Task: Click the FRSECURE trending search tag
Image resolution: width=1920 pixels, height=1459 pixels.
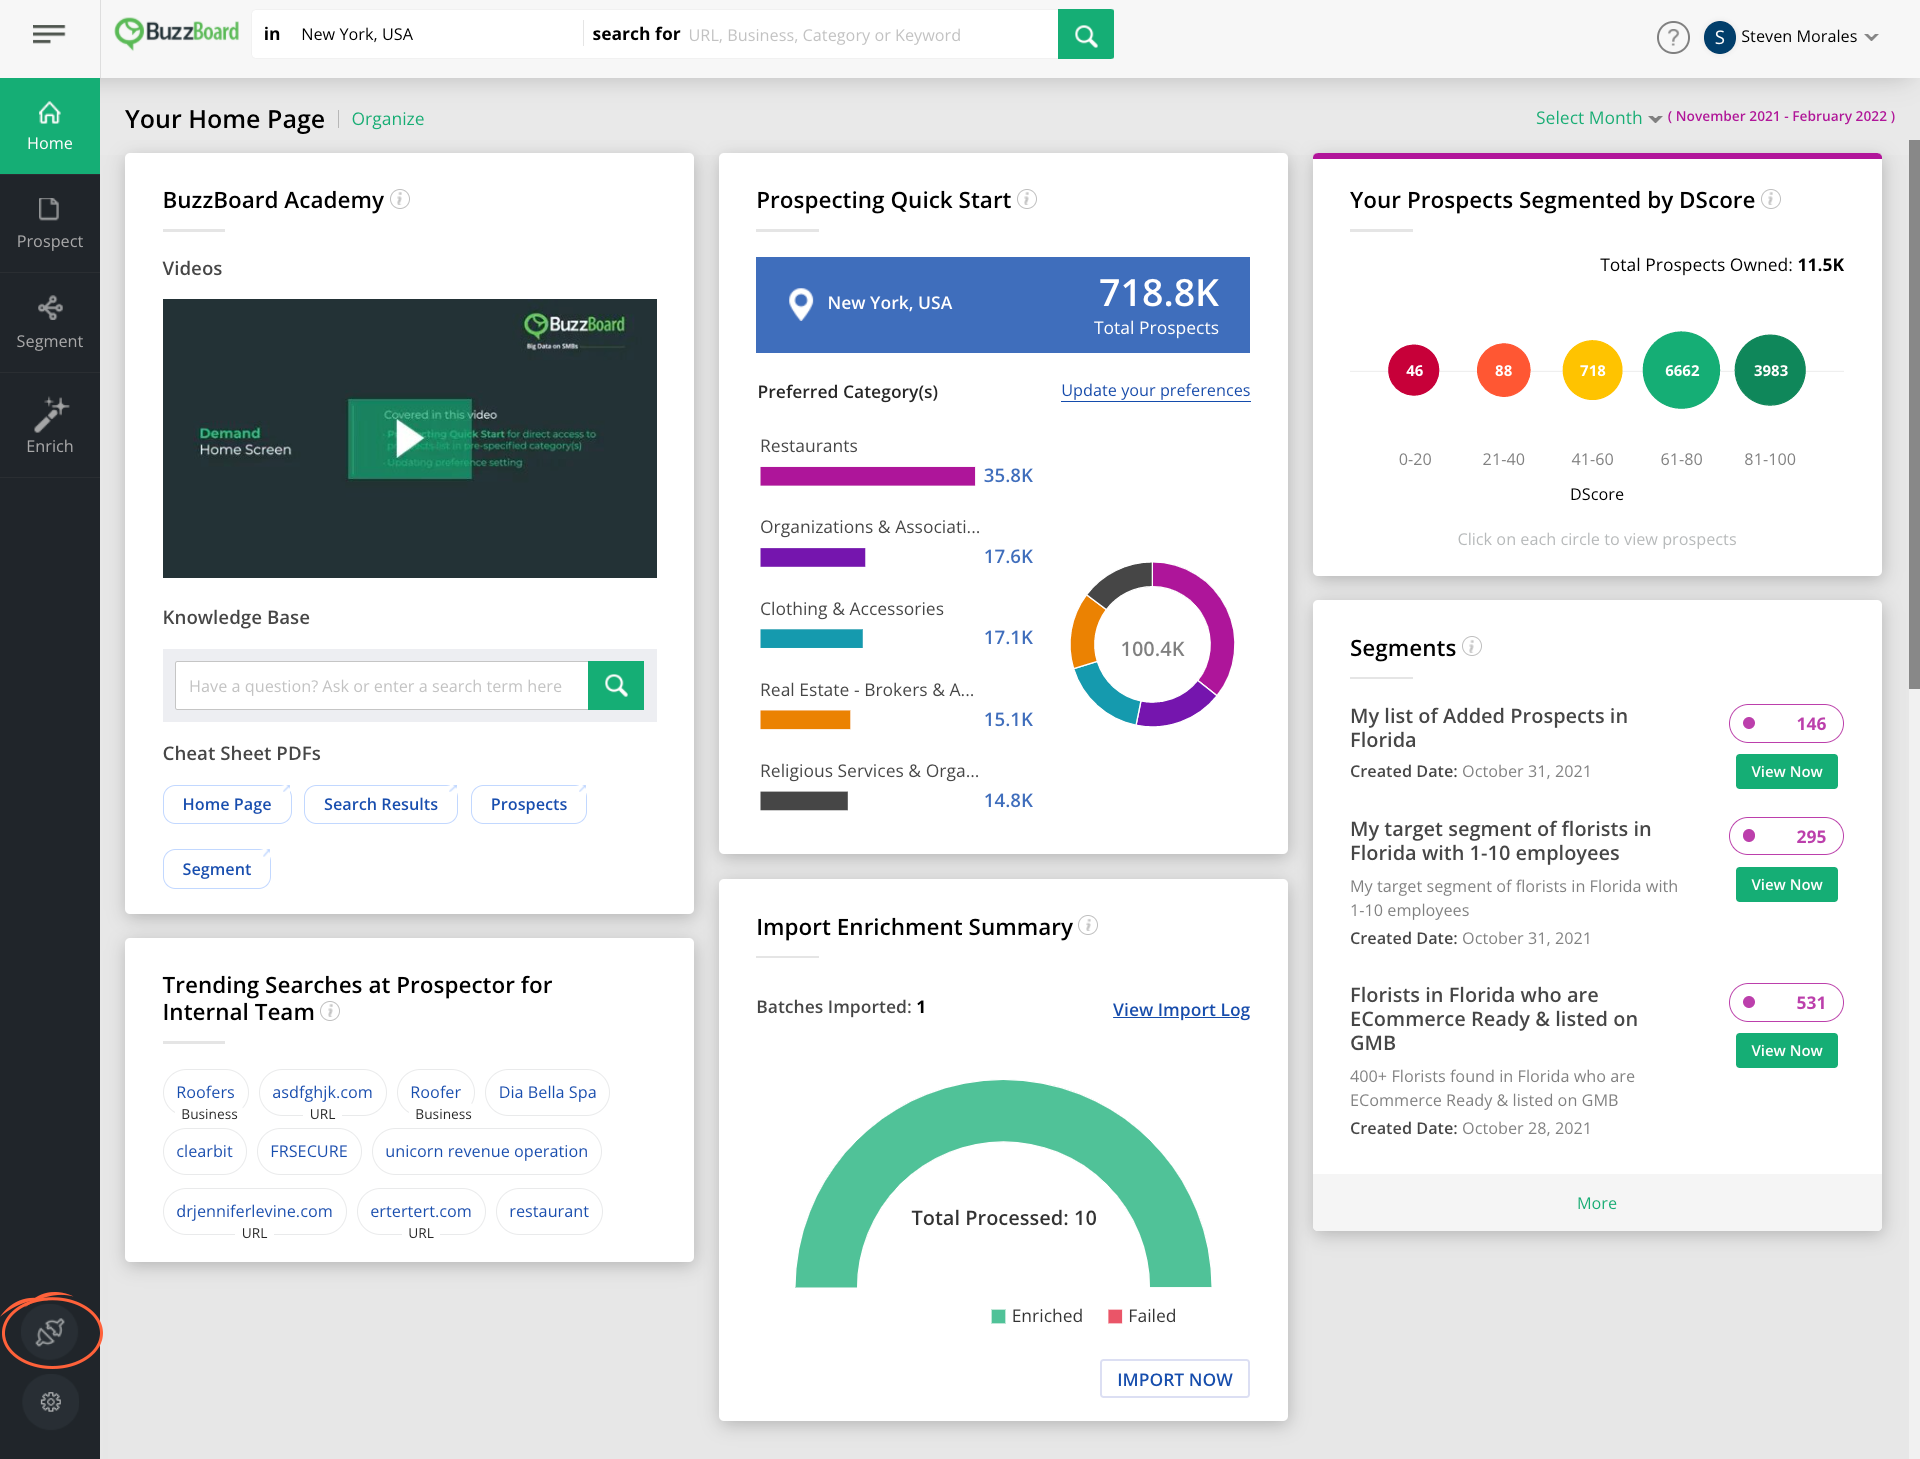Action: (309, 1151)
